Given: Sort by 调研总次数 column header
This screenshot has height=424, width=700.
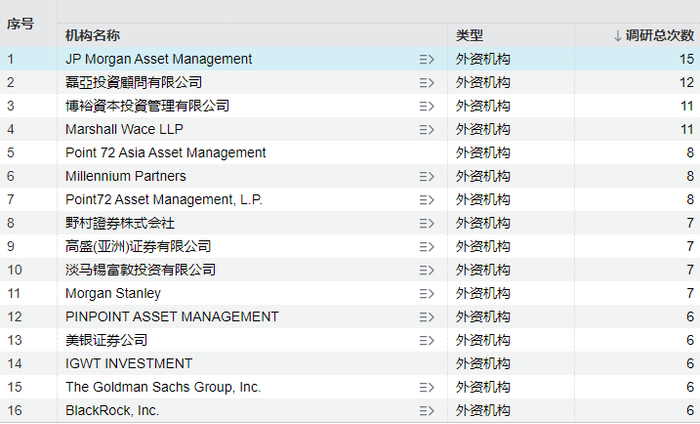Looking at the screenshot, I should [x=654, y=35].
